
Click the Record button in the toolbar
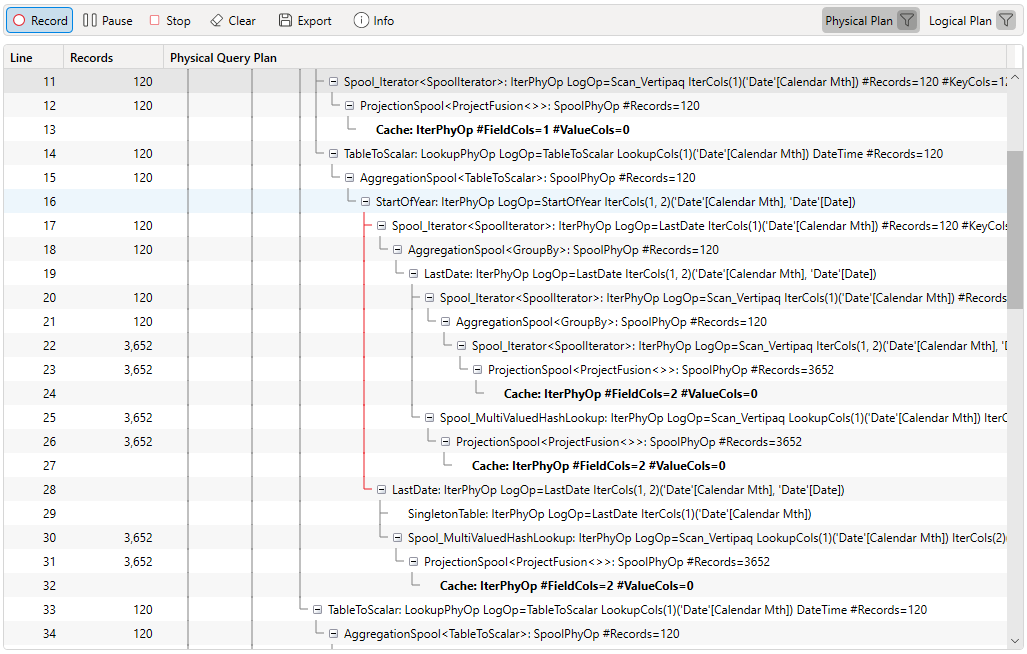(40, 20)
